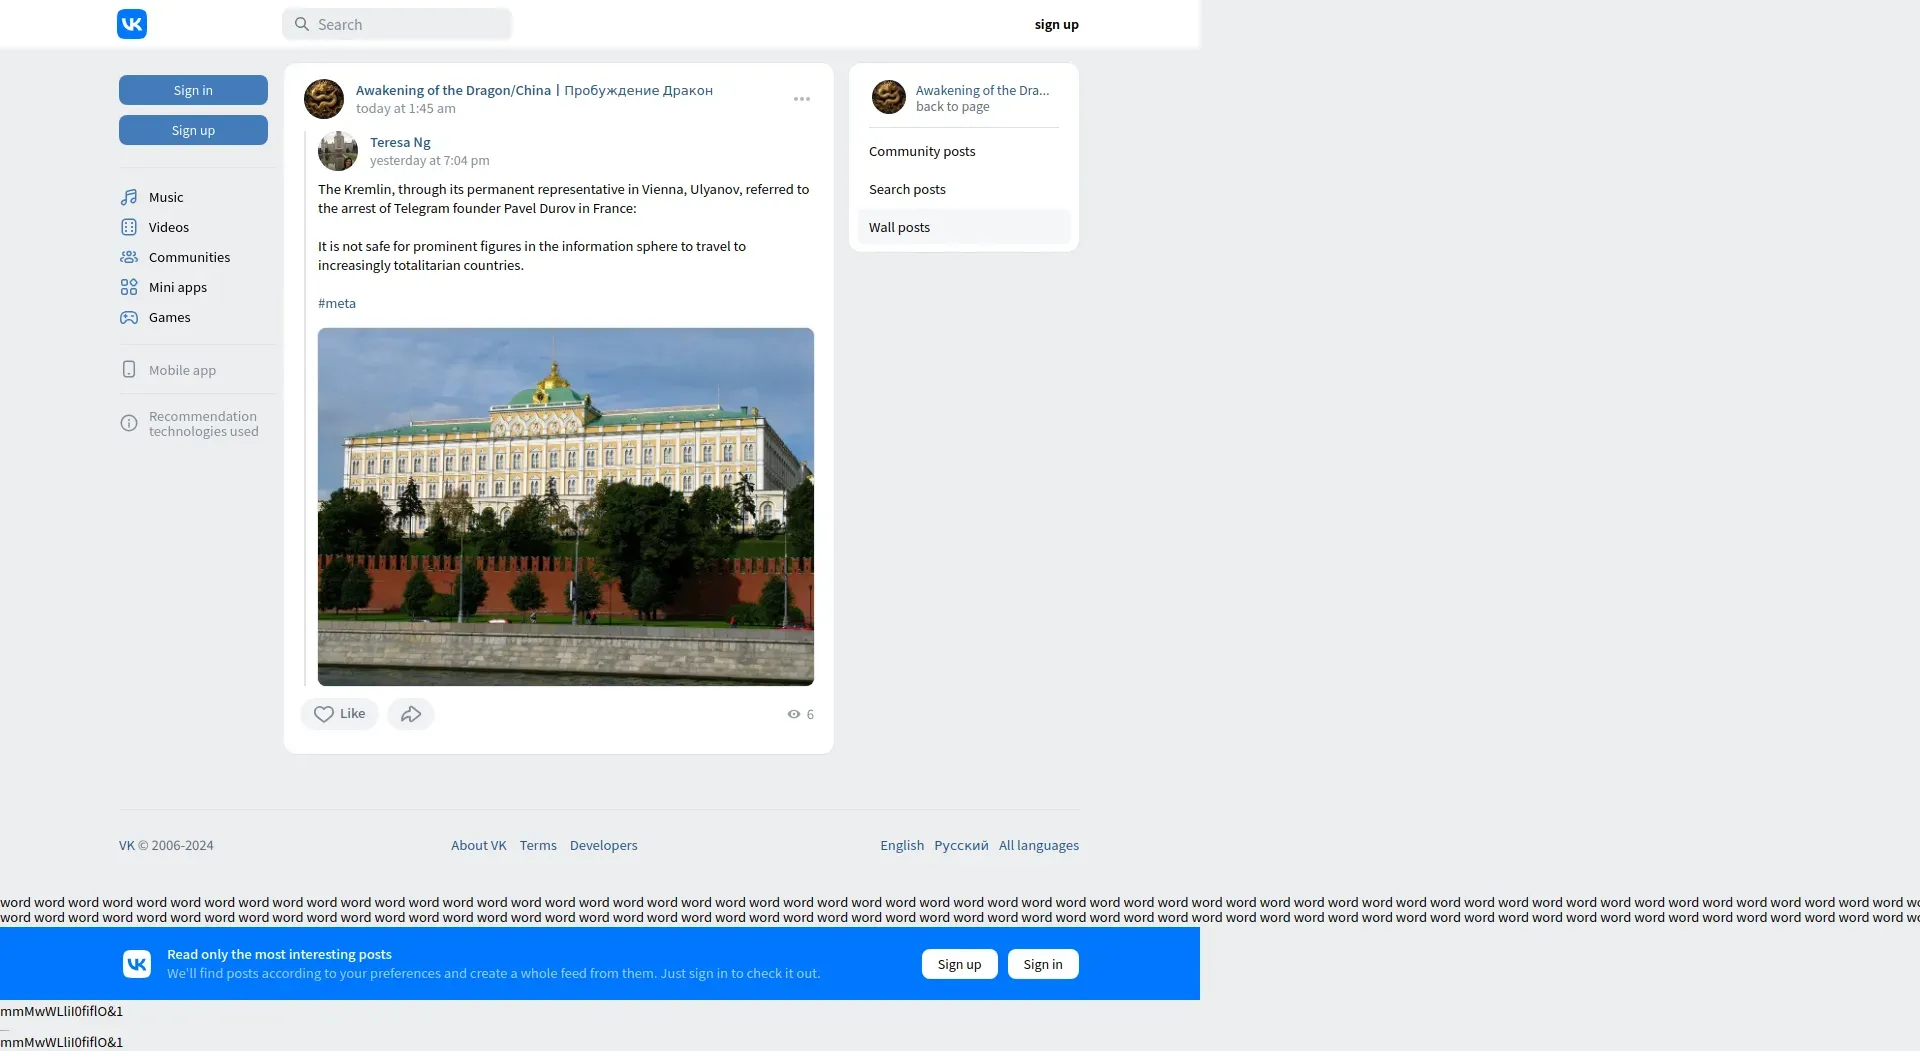
Task: Open Awakening of the Dragon/China post title link
Action: click(x=534, y=90)
